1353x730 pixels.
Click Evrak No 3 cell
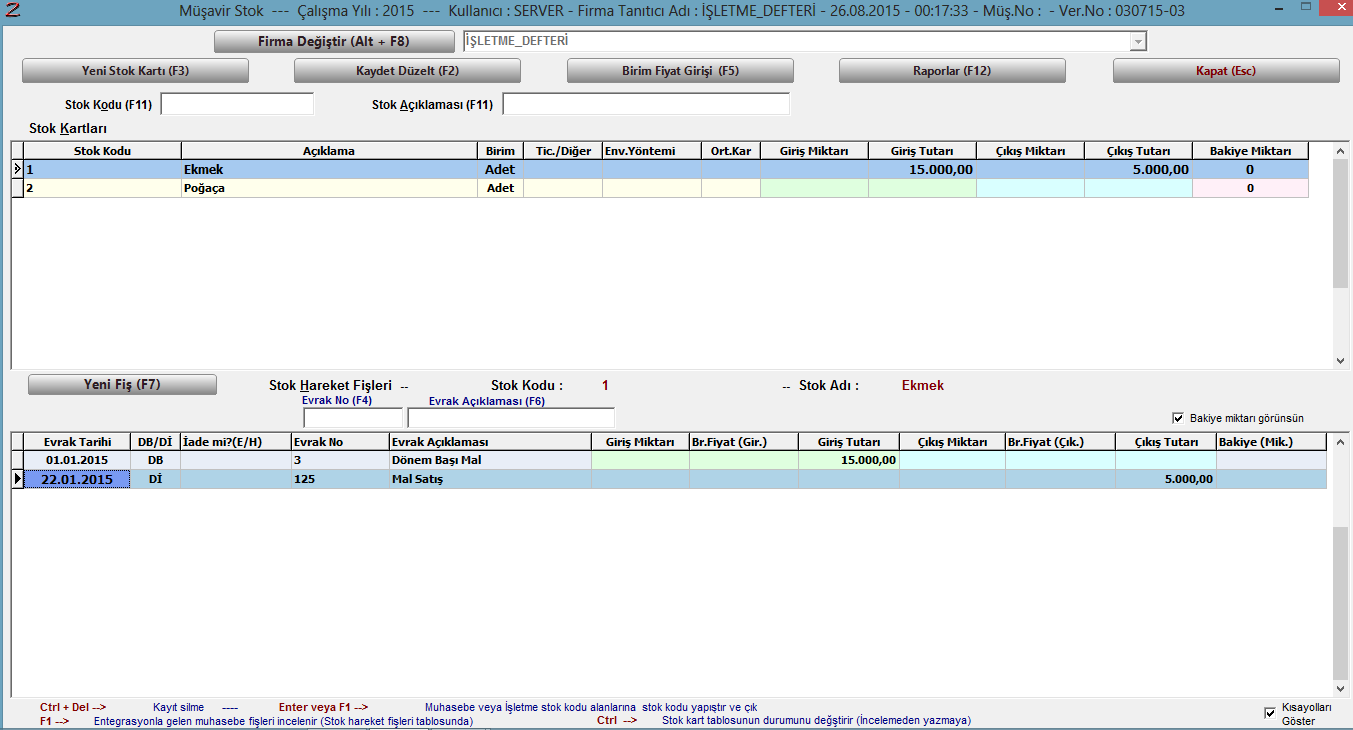pos(340,460)
